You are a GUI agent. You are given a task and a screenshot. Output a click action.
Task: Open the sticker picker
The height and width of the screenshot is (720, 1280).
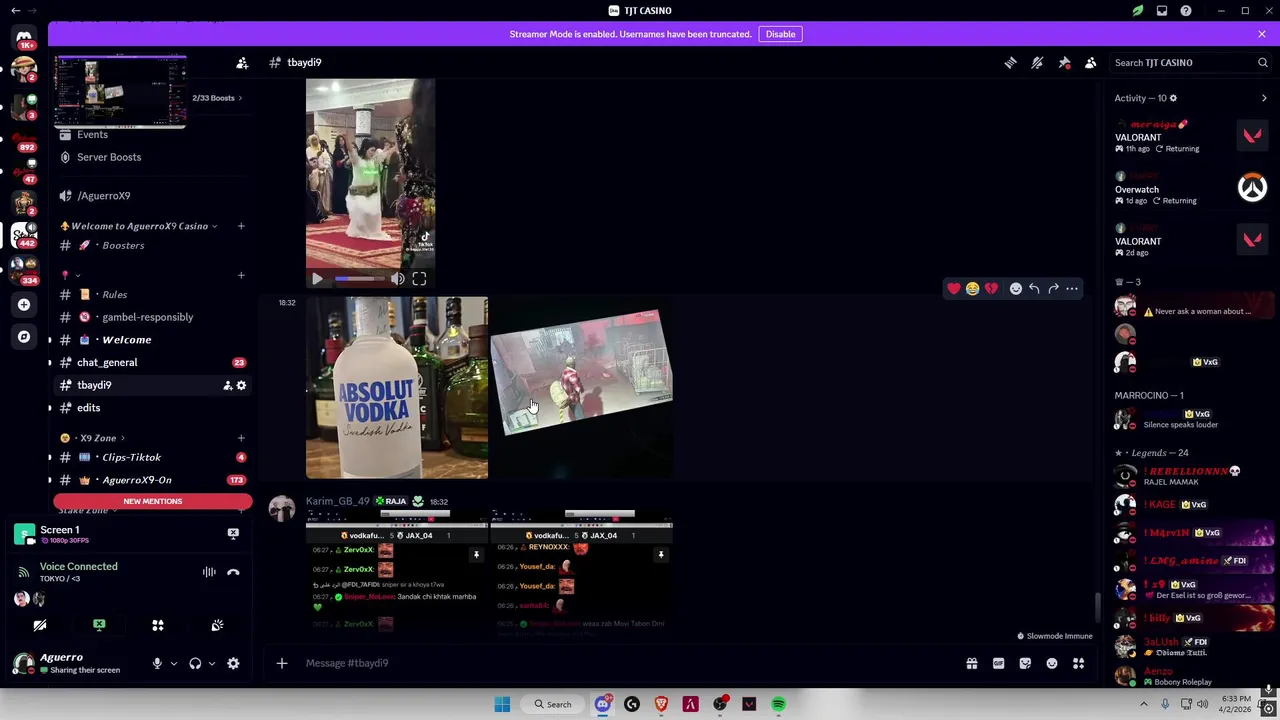coord(1025,663)
